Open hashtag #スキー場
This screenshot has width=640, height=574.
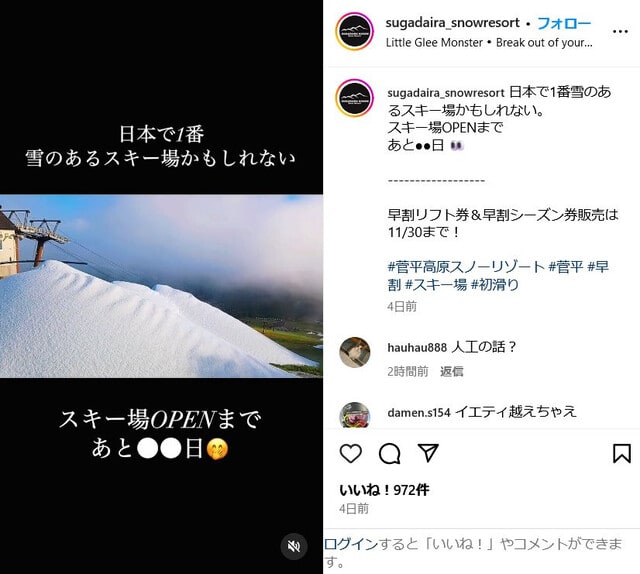click(x=436, y=285)
